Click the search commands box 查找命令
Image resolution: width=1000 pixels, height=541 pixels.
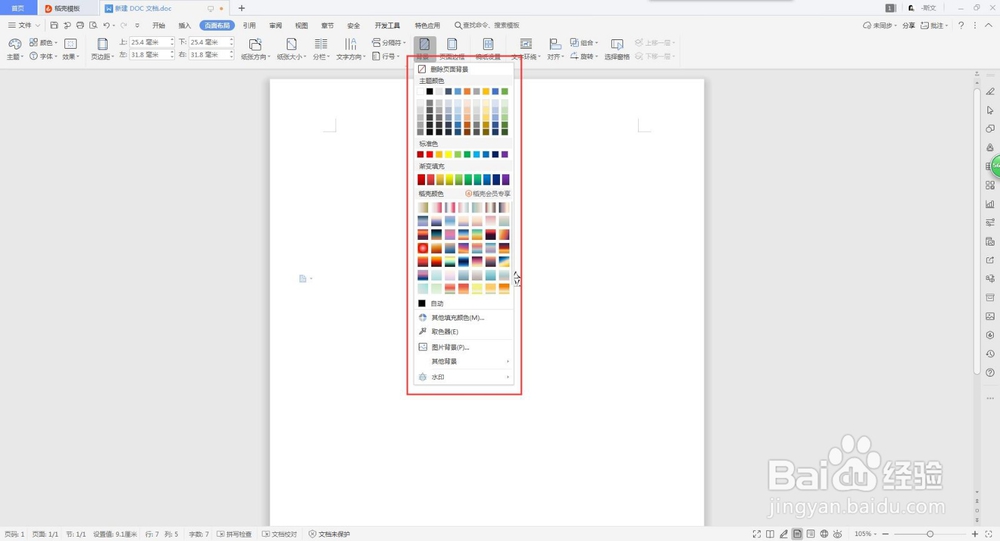487,26
